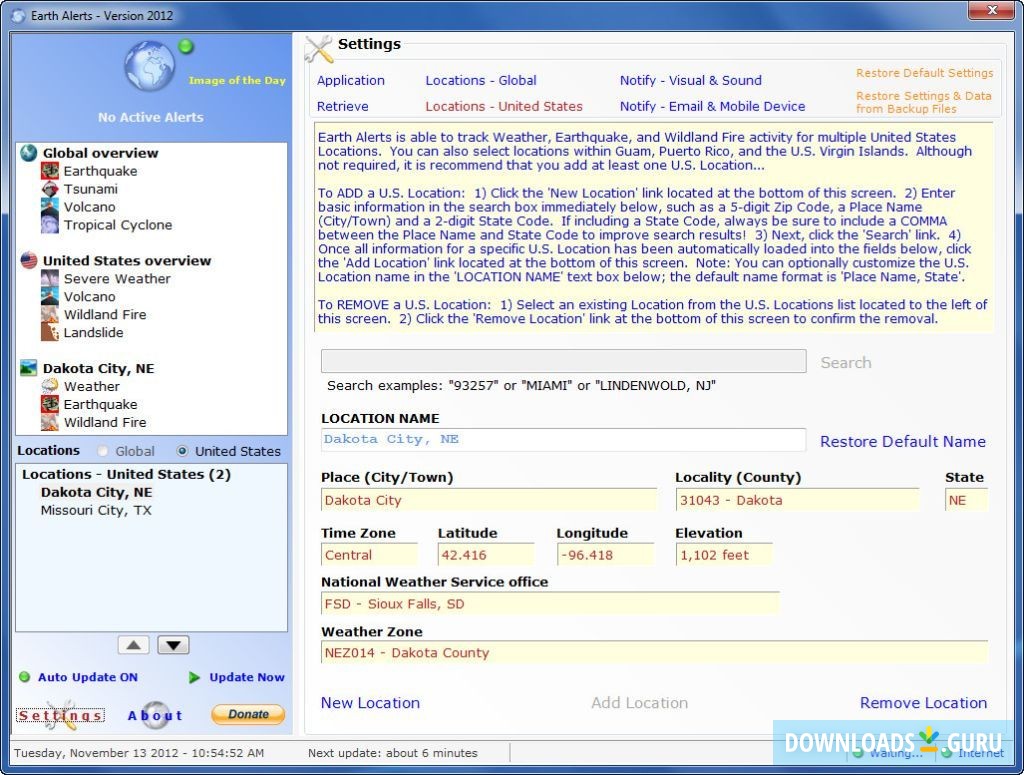Click the Longitude field

[x=605, y=555]
